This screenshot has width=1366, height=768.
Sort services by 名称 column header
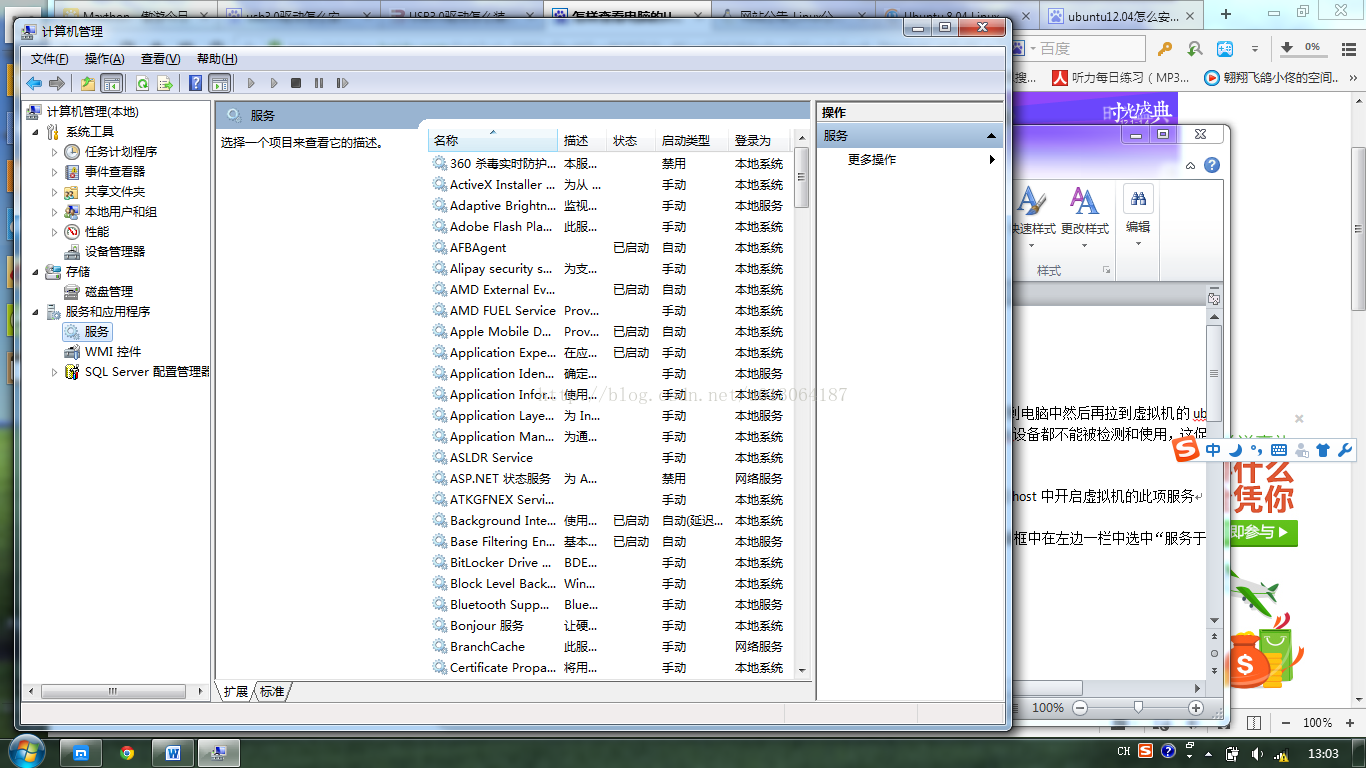click(x=493, y=141)
